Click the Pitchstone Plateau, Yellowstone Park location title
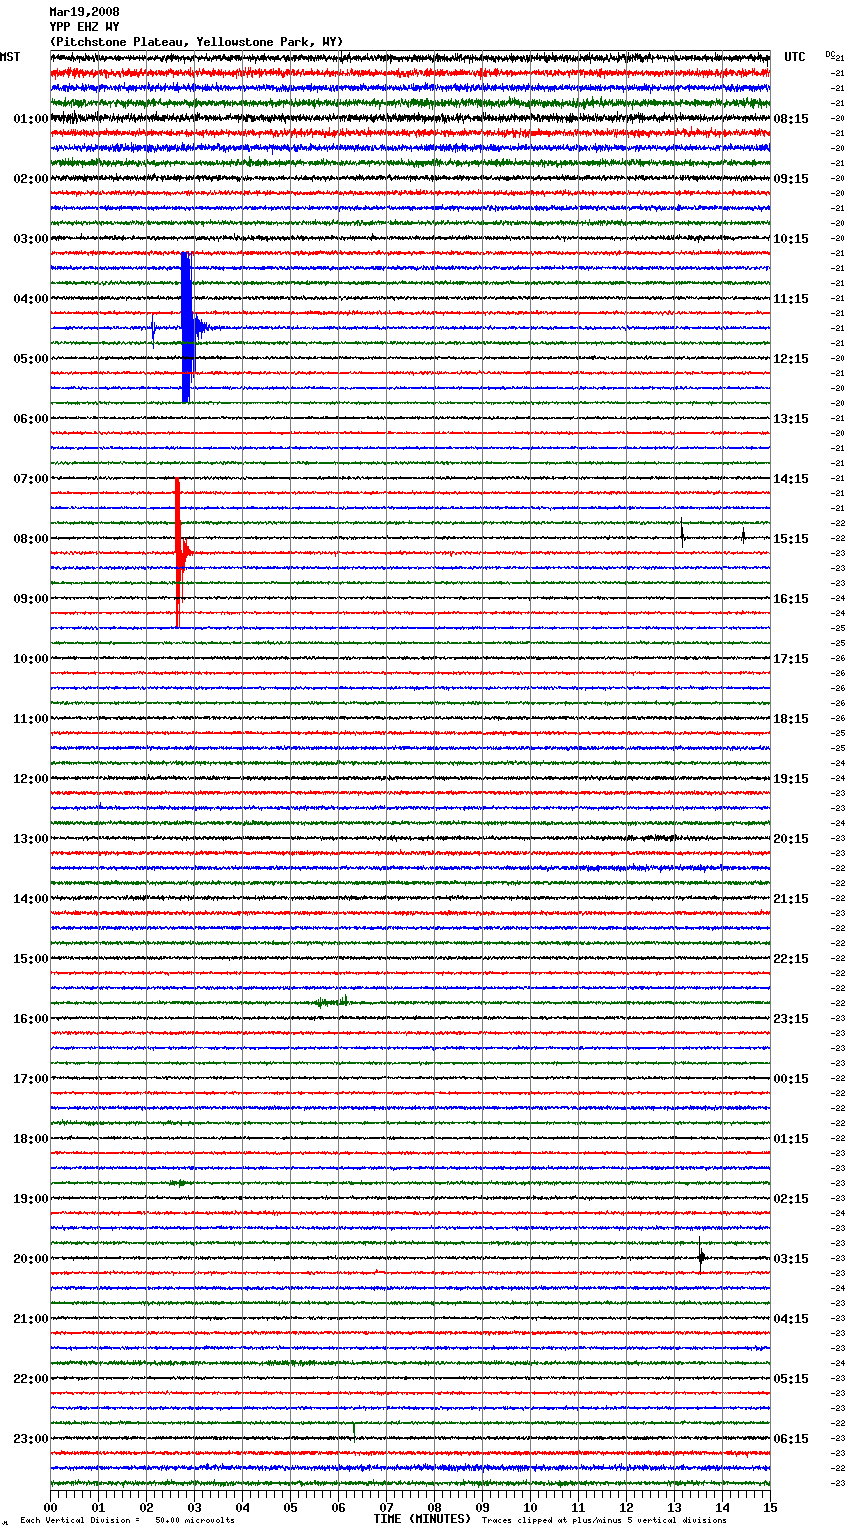The height and width of the screenshot is (1534, 850). coord(196,42)
